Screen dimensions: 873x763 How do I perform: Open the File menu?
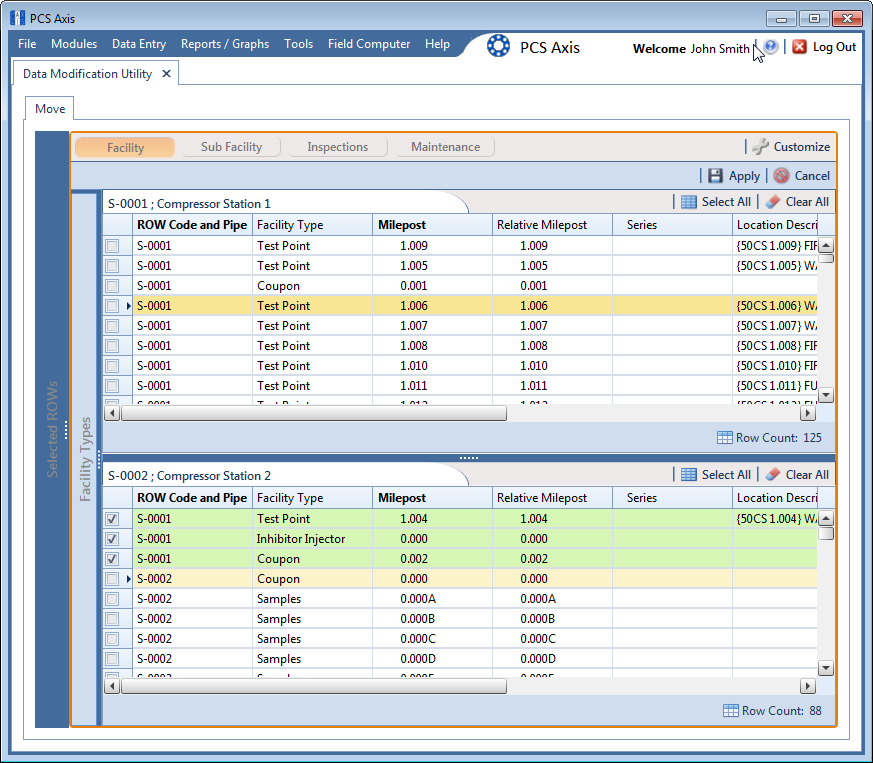click(27, 44)
